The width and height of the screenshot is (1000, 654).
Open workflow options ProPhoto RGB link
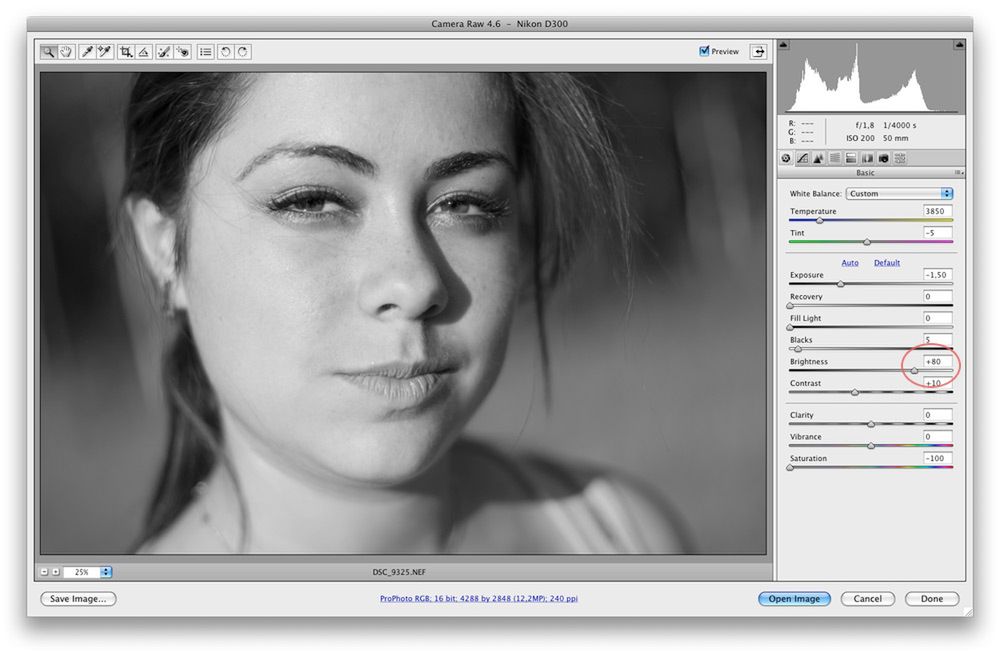click(479, 598)
